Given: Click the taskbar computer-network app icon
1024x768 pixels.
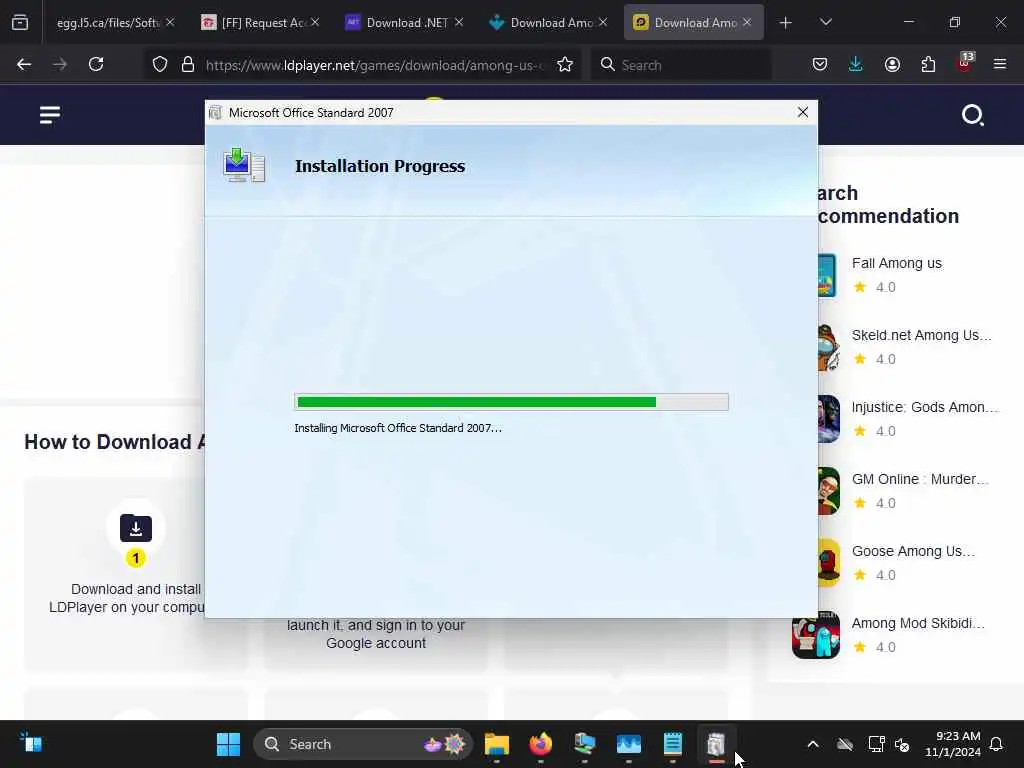Looking at the screenshot, I should (584, 744).
